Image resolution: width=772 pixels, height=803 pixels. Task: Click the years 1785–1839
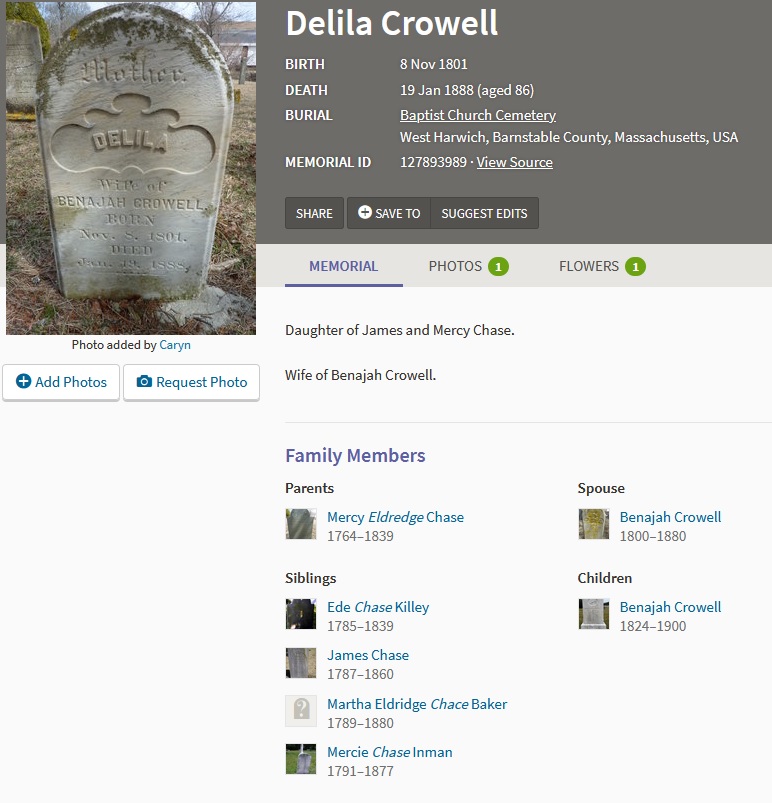coord(360,626)
